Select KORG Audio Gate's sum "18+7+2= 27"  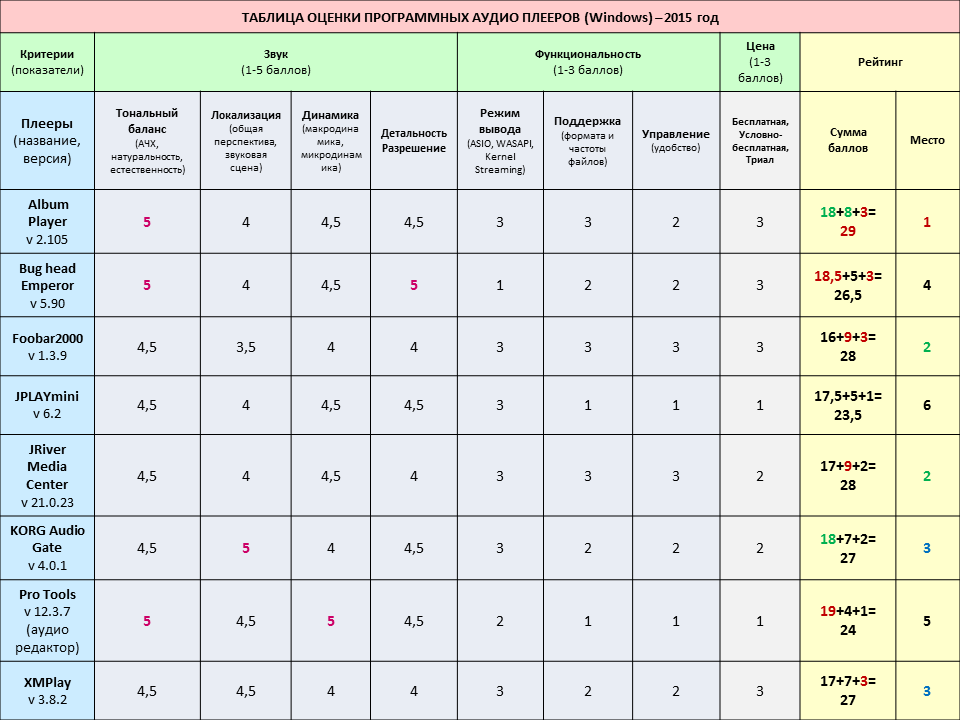coord(848,548)
